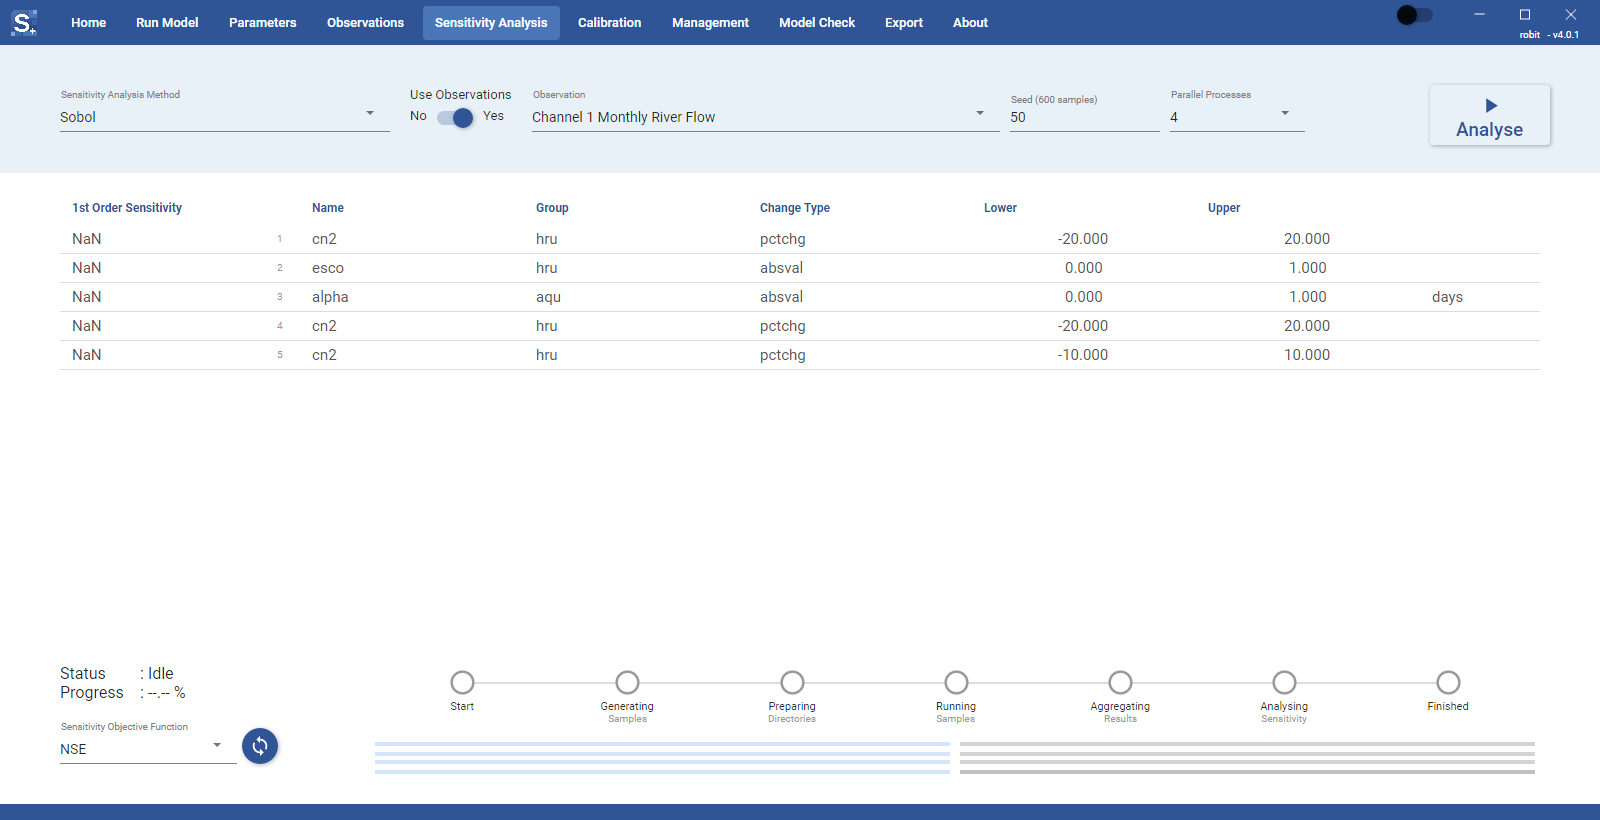Switch to the Parameters tab
This screenshot has height=820, width=1600.
pyautogui.click(x=262, y=22)
